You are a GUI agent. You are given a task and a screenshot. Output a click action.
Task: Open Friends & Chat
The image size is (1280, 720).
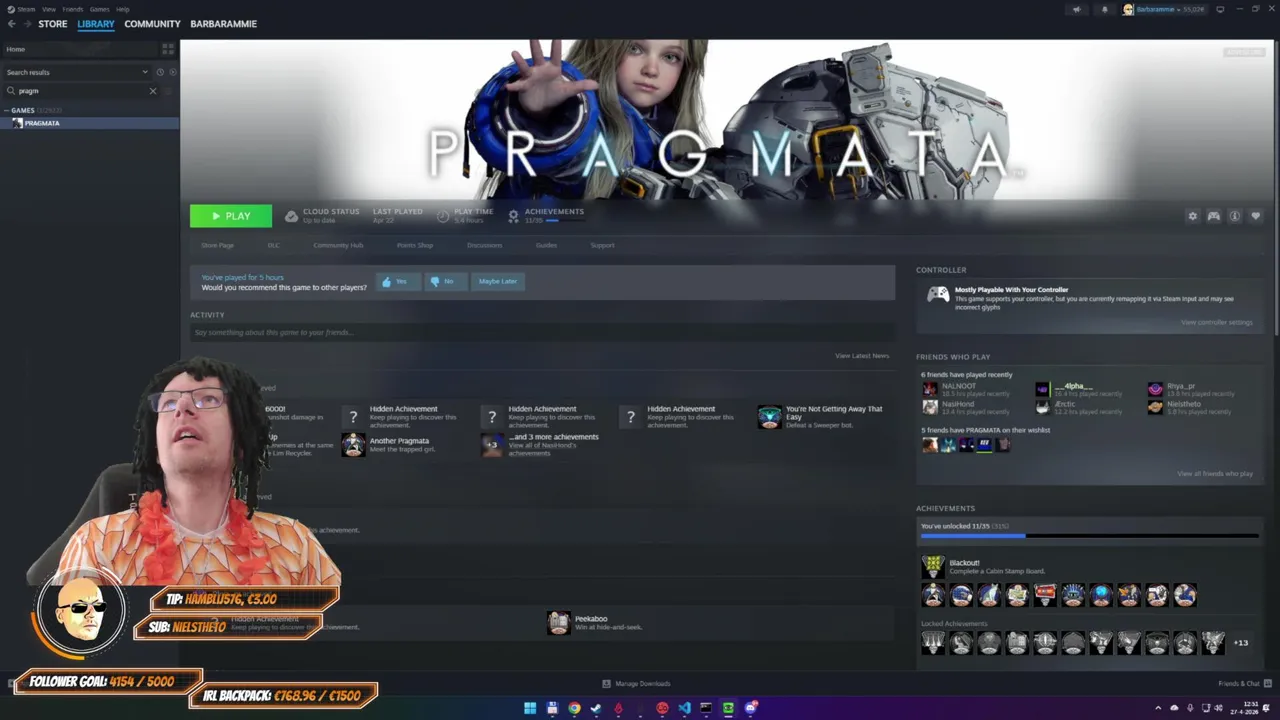pos(1243,684)
